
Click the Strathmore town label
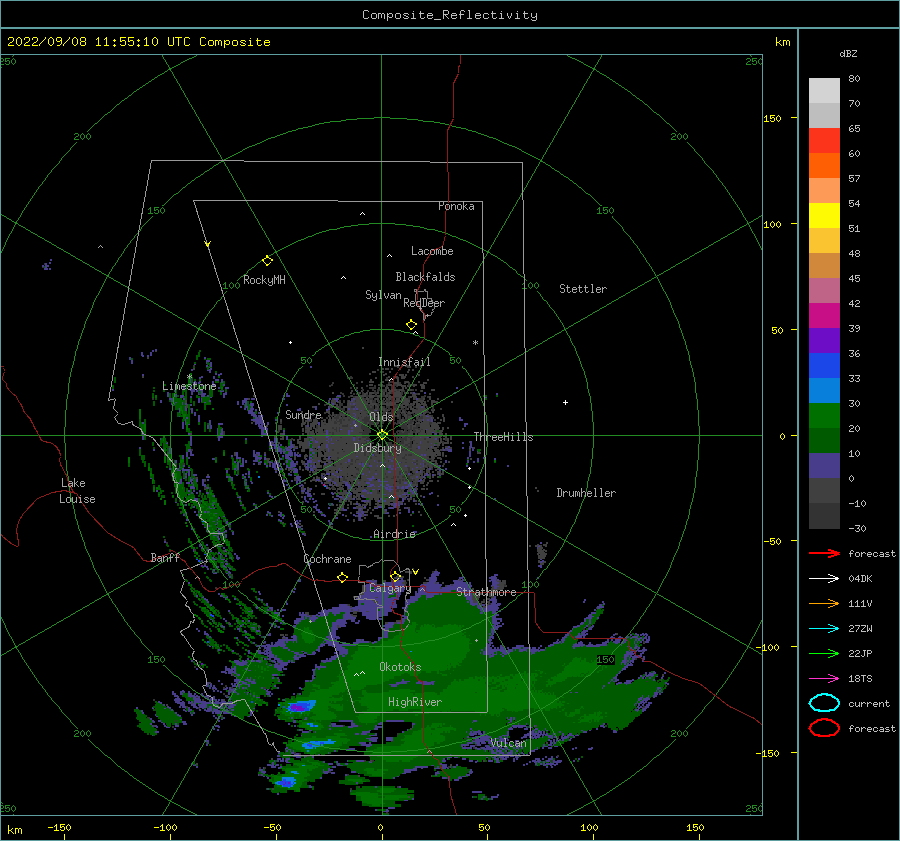[x=486, y=592]
